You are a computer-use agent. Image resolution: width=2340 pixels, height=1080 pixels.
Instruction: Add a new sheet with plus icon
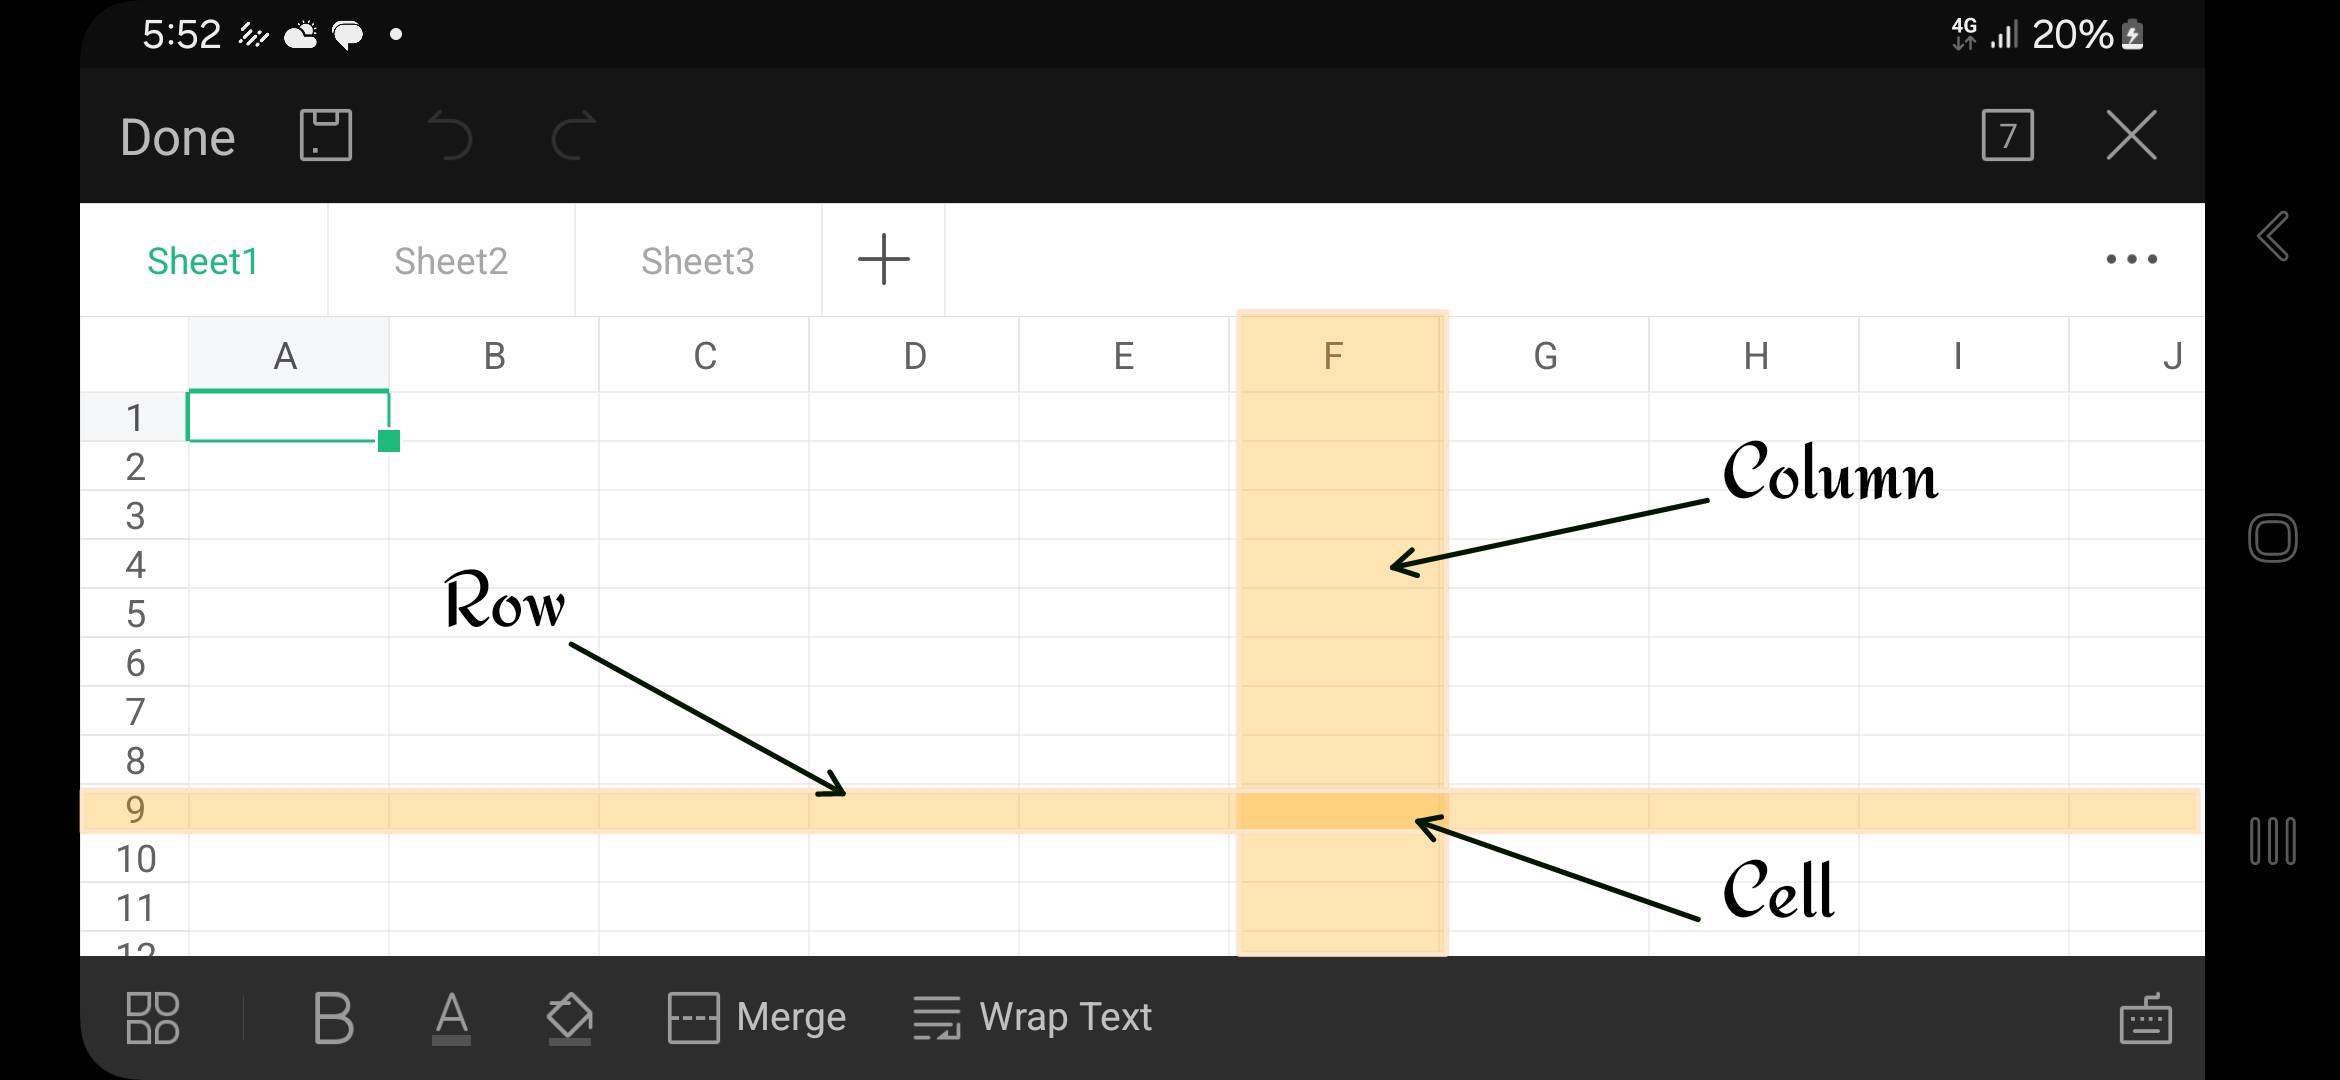pos(884,260)
